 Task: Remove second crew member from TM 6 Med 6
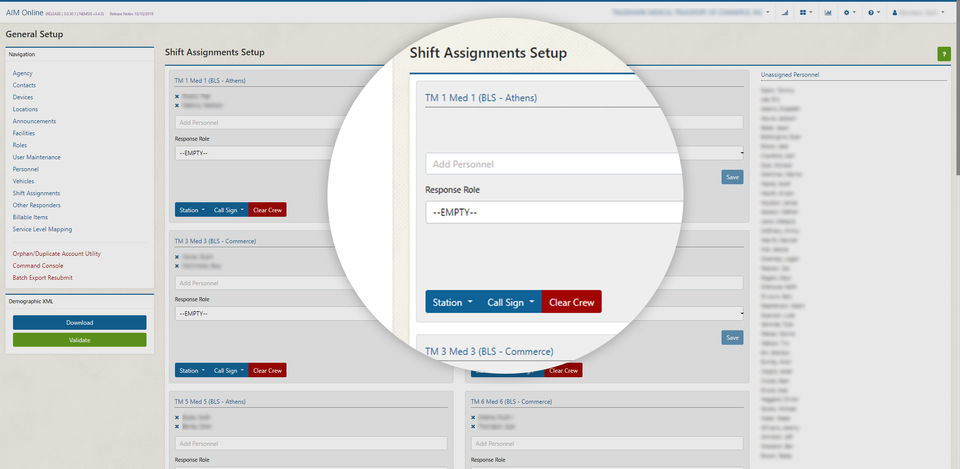pyautogui.click(x=473, y=426)
